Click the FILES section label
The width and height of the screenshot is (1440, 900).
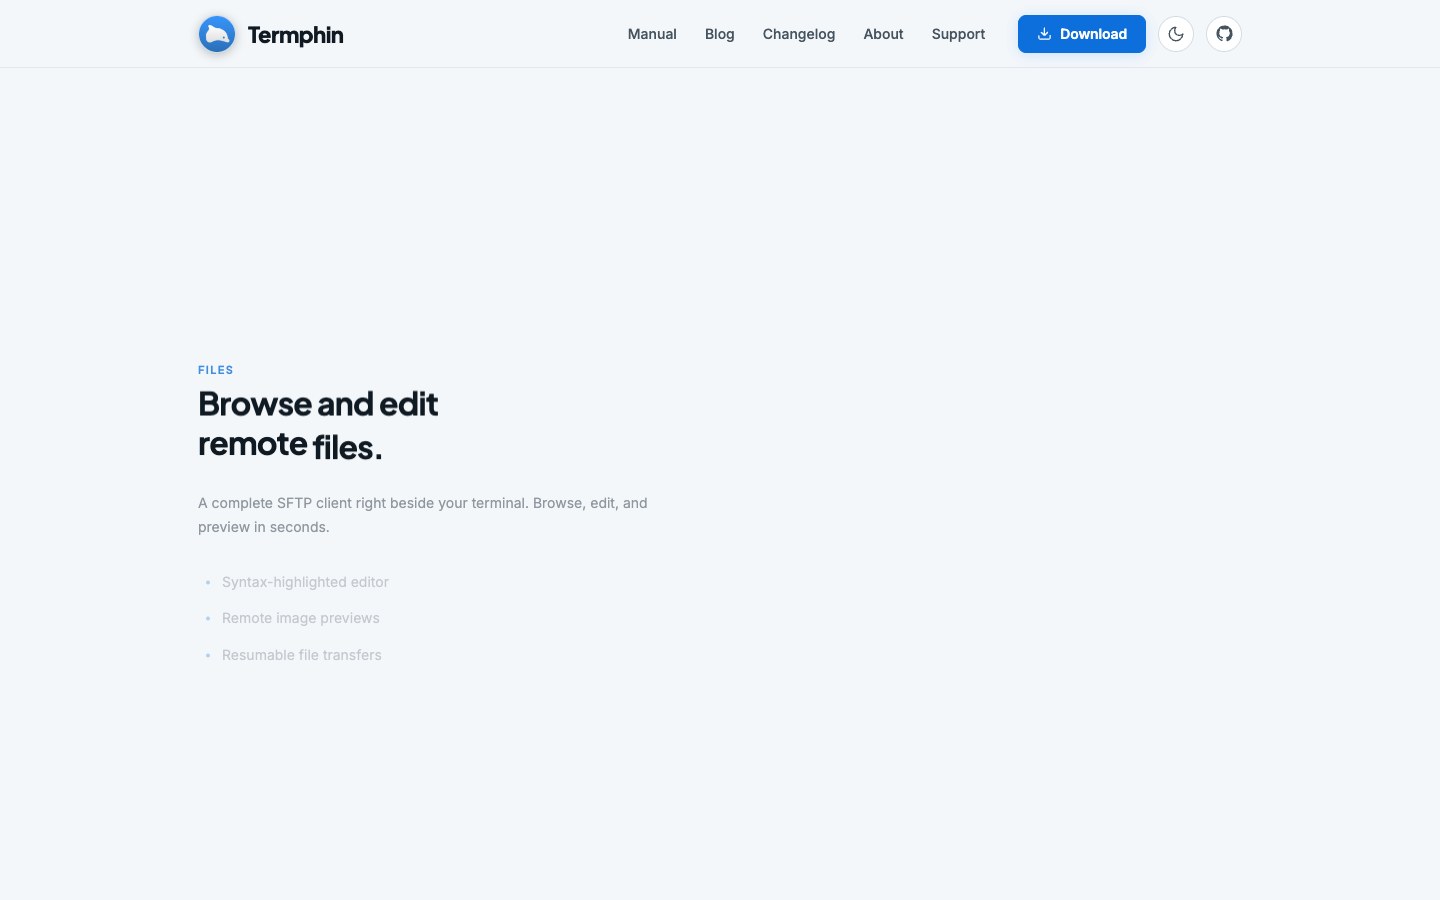216,370
